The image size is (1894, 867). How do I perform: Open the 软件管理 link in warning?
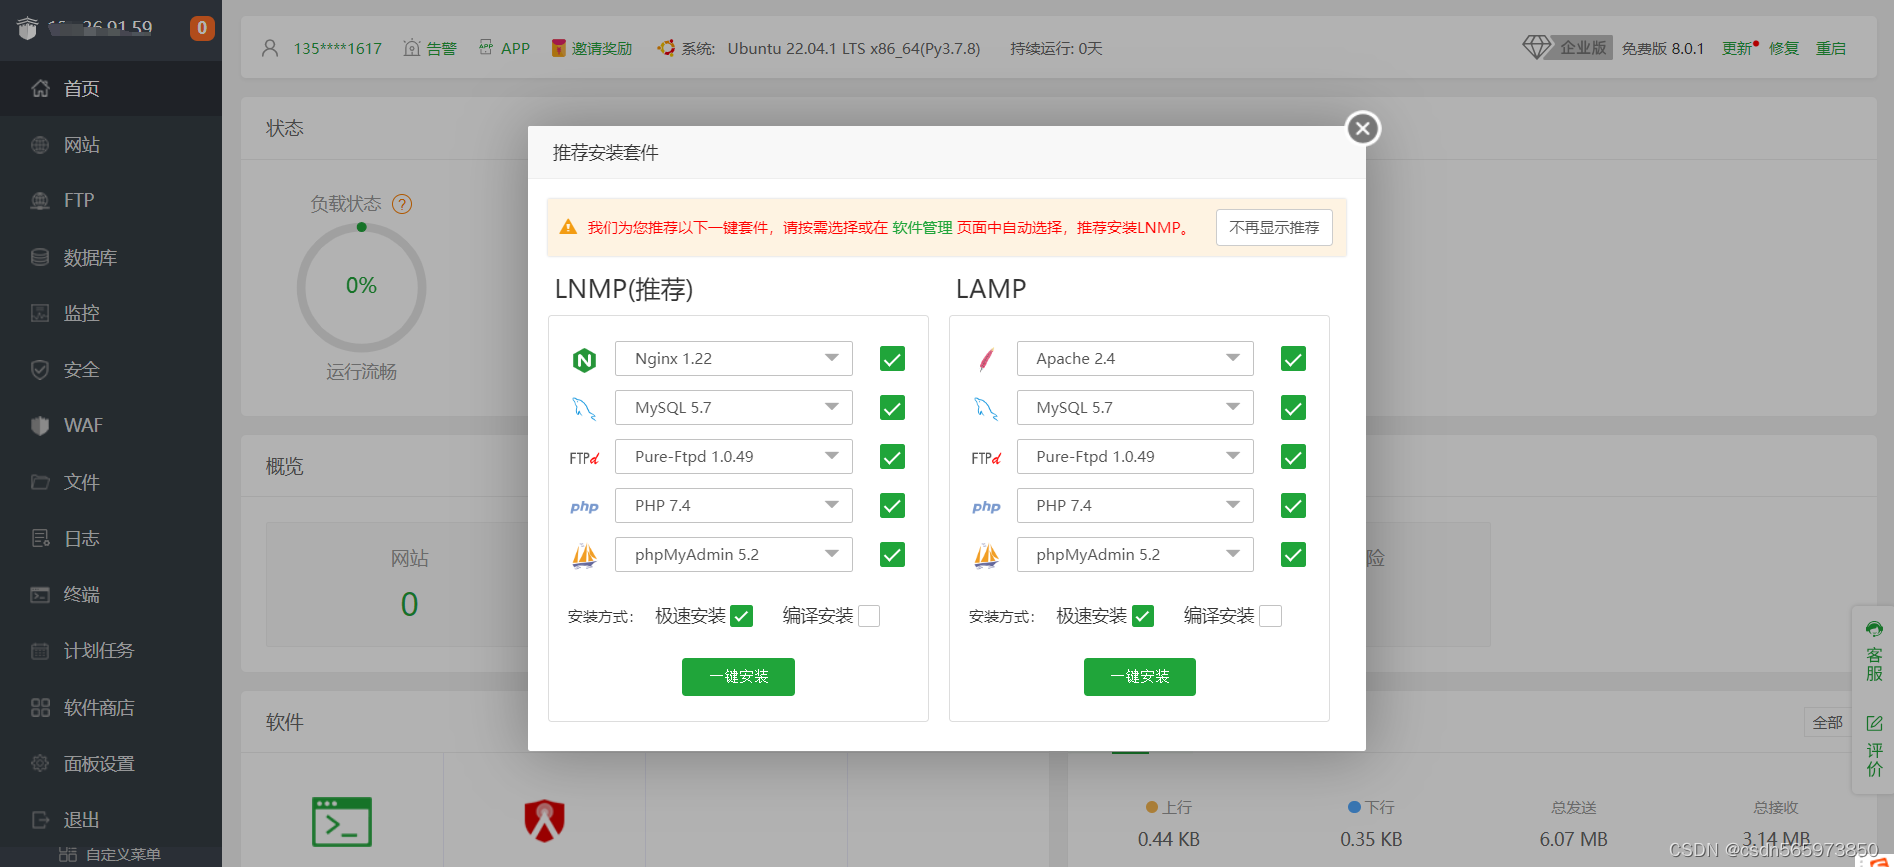922,228
